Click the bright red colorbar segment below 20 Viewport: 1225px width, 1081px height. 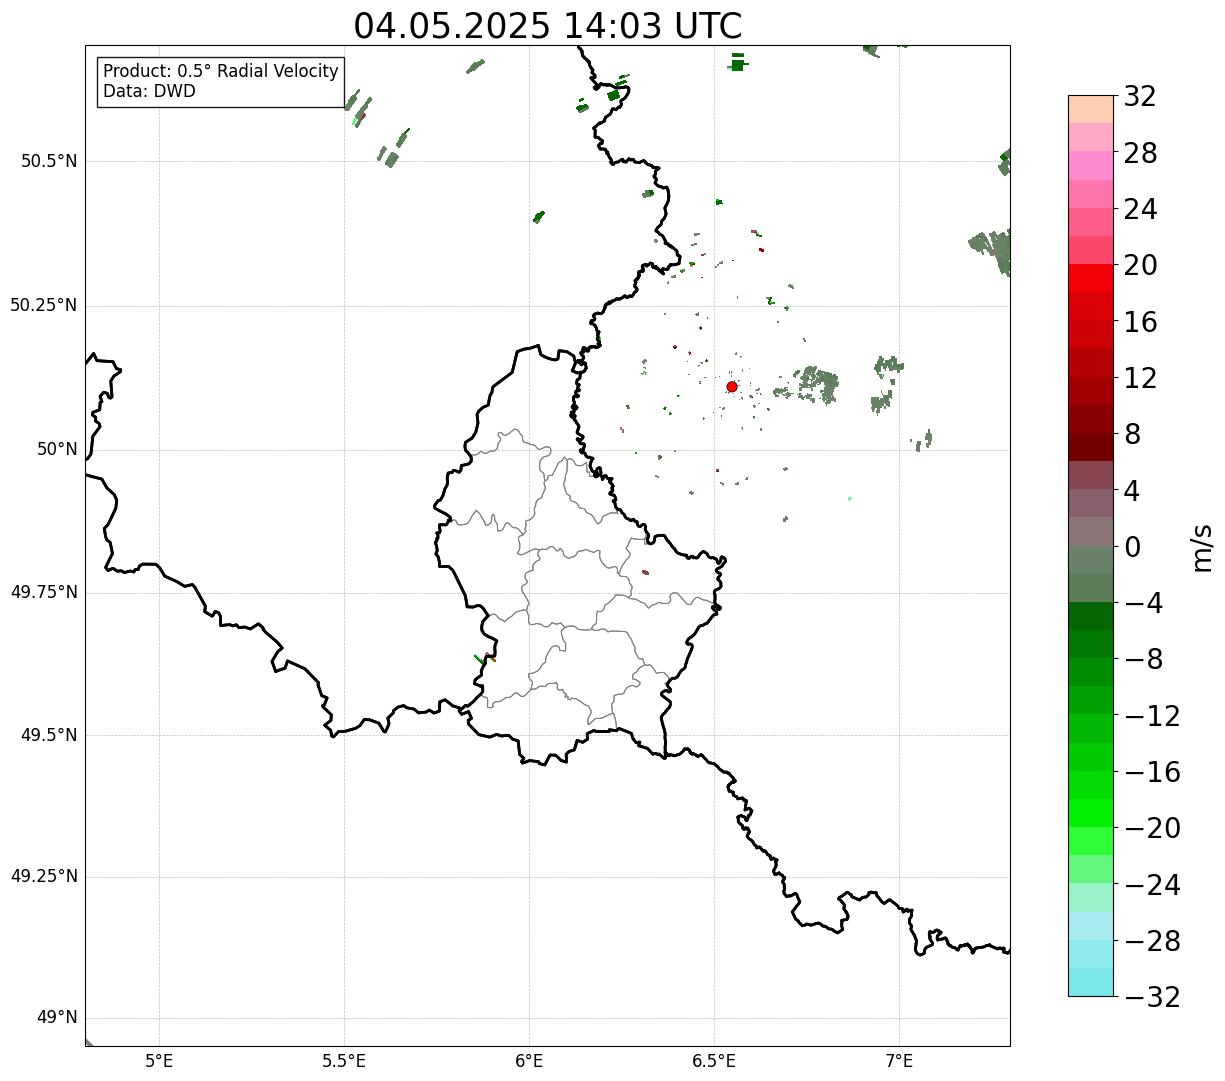point(1091,278)
